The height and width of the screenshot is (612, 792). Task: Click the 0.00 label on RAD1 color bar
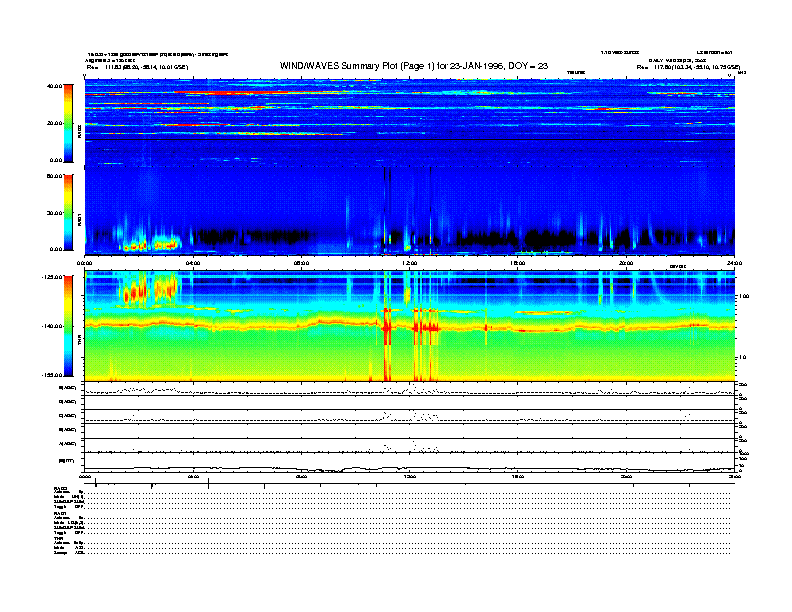click(x=56, y=249)
